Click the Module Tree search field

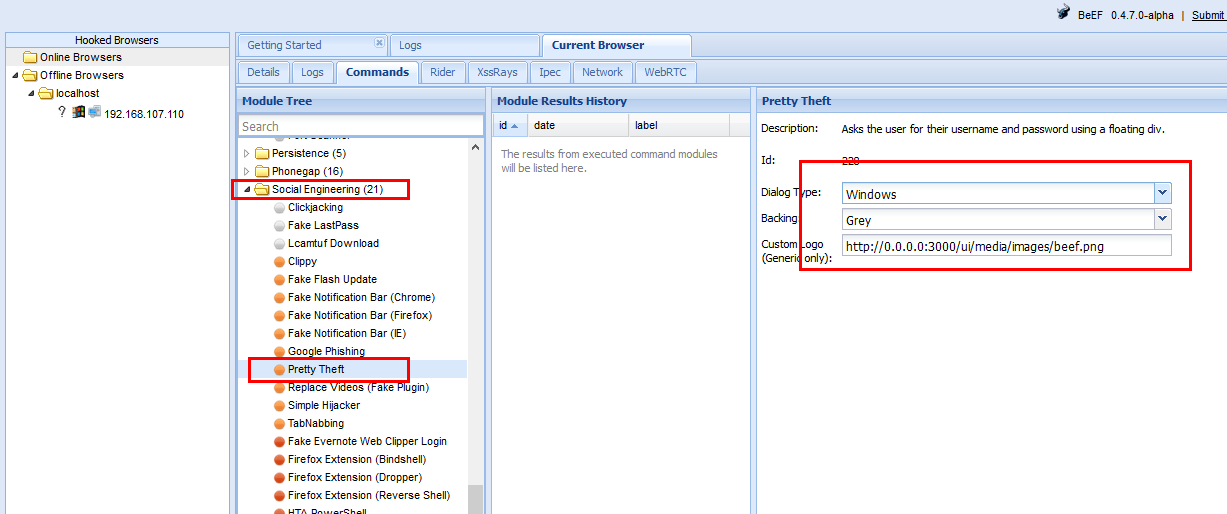(361, 126)
